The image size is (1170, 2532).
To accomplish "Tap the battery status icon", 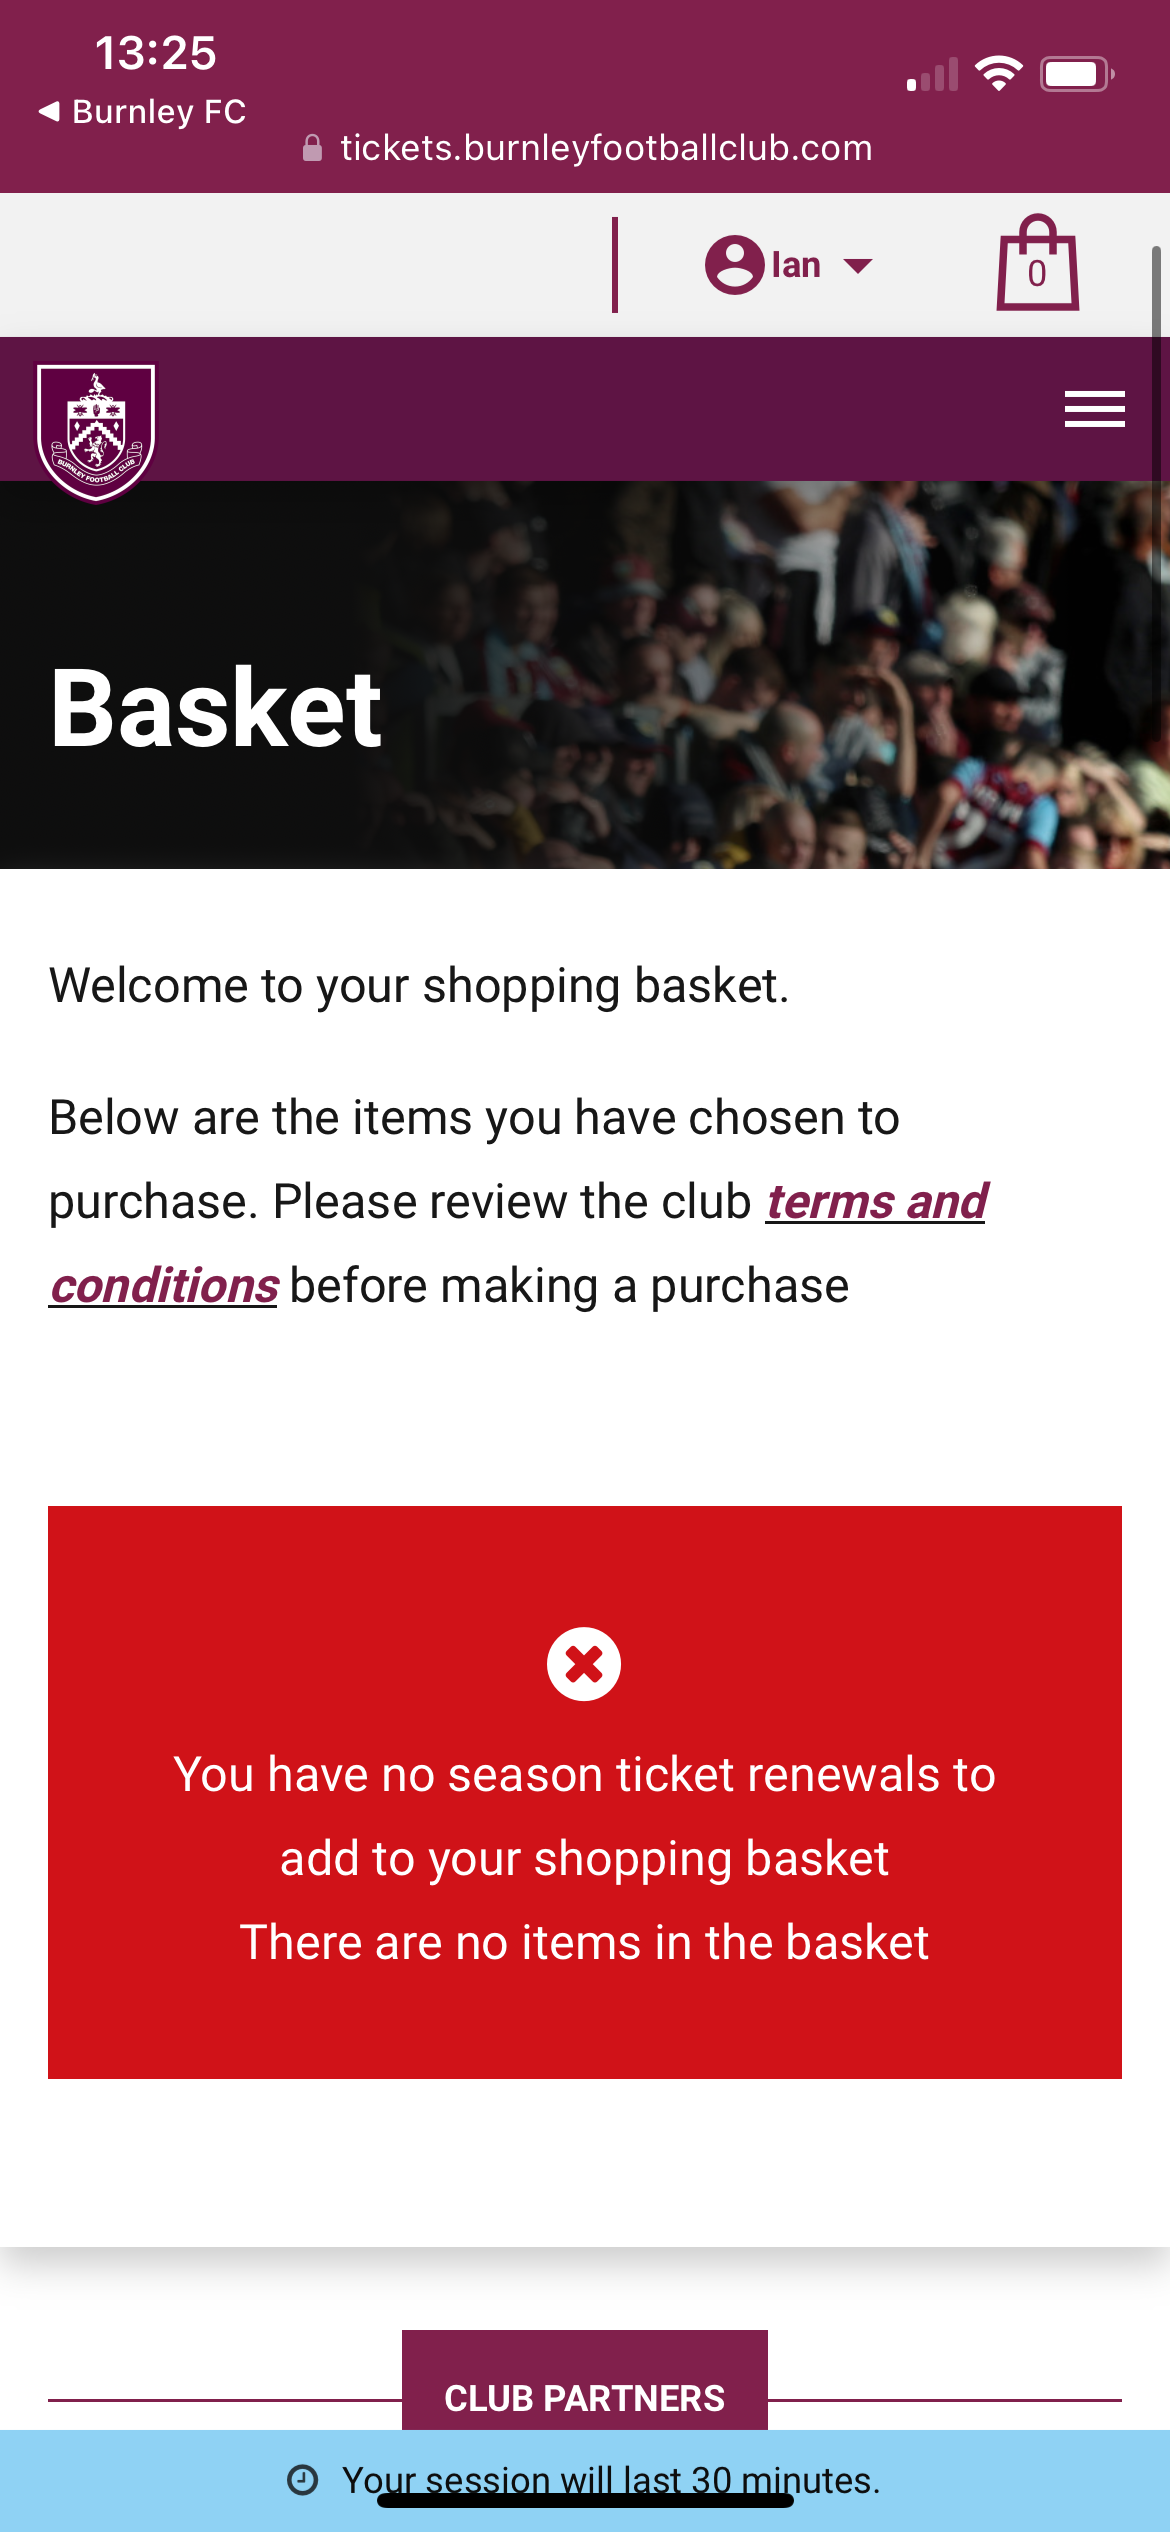I will (x=1075, y=74).
